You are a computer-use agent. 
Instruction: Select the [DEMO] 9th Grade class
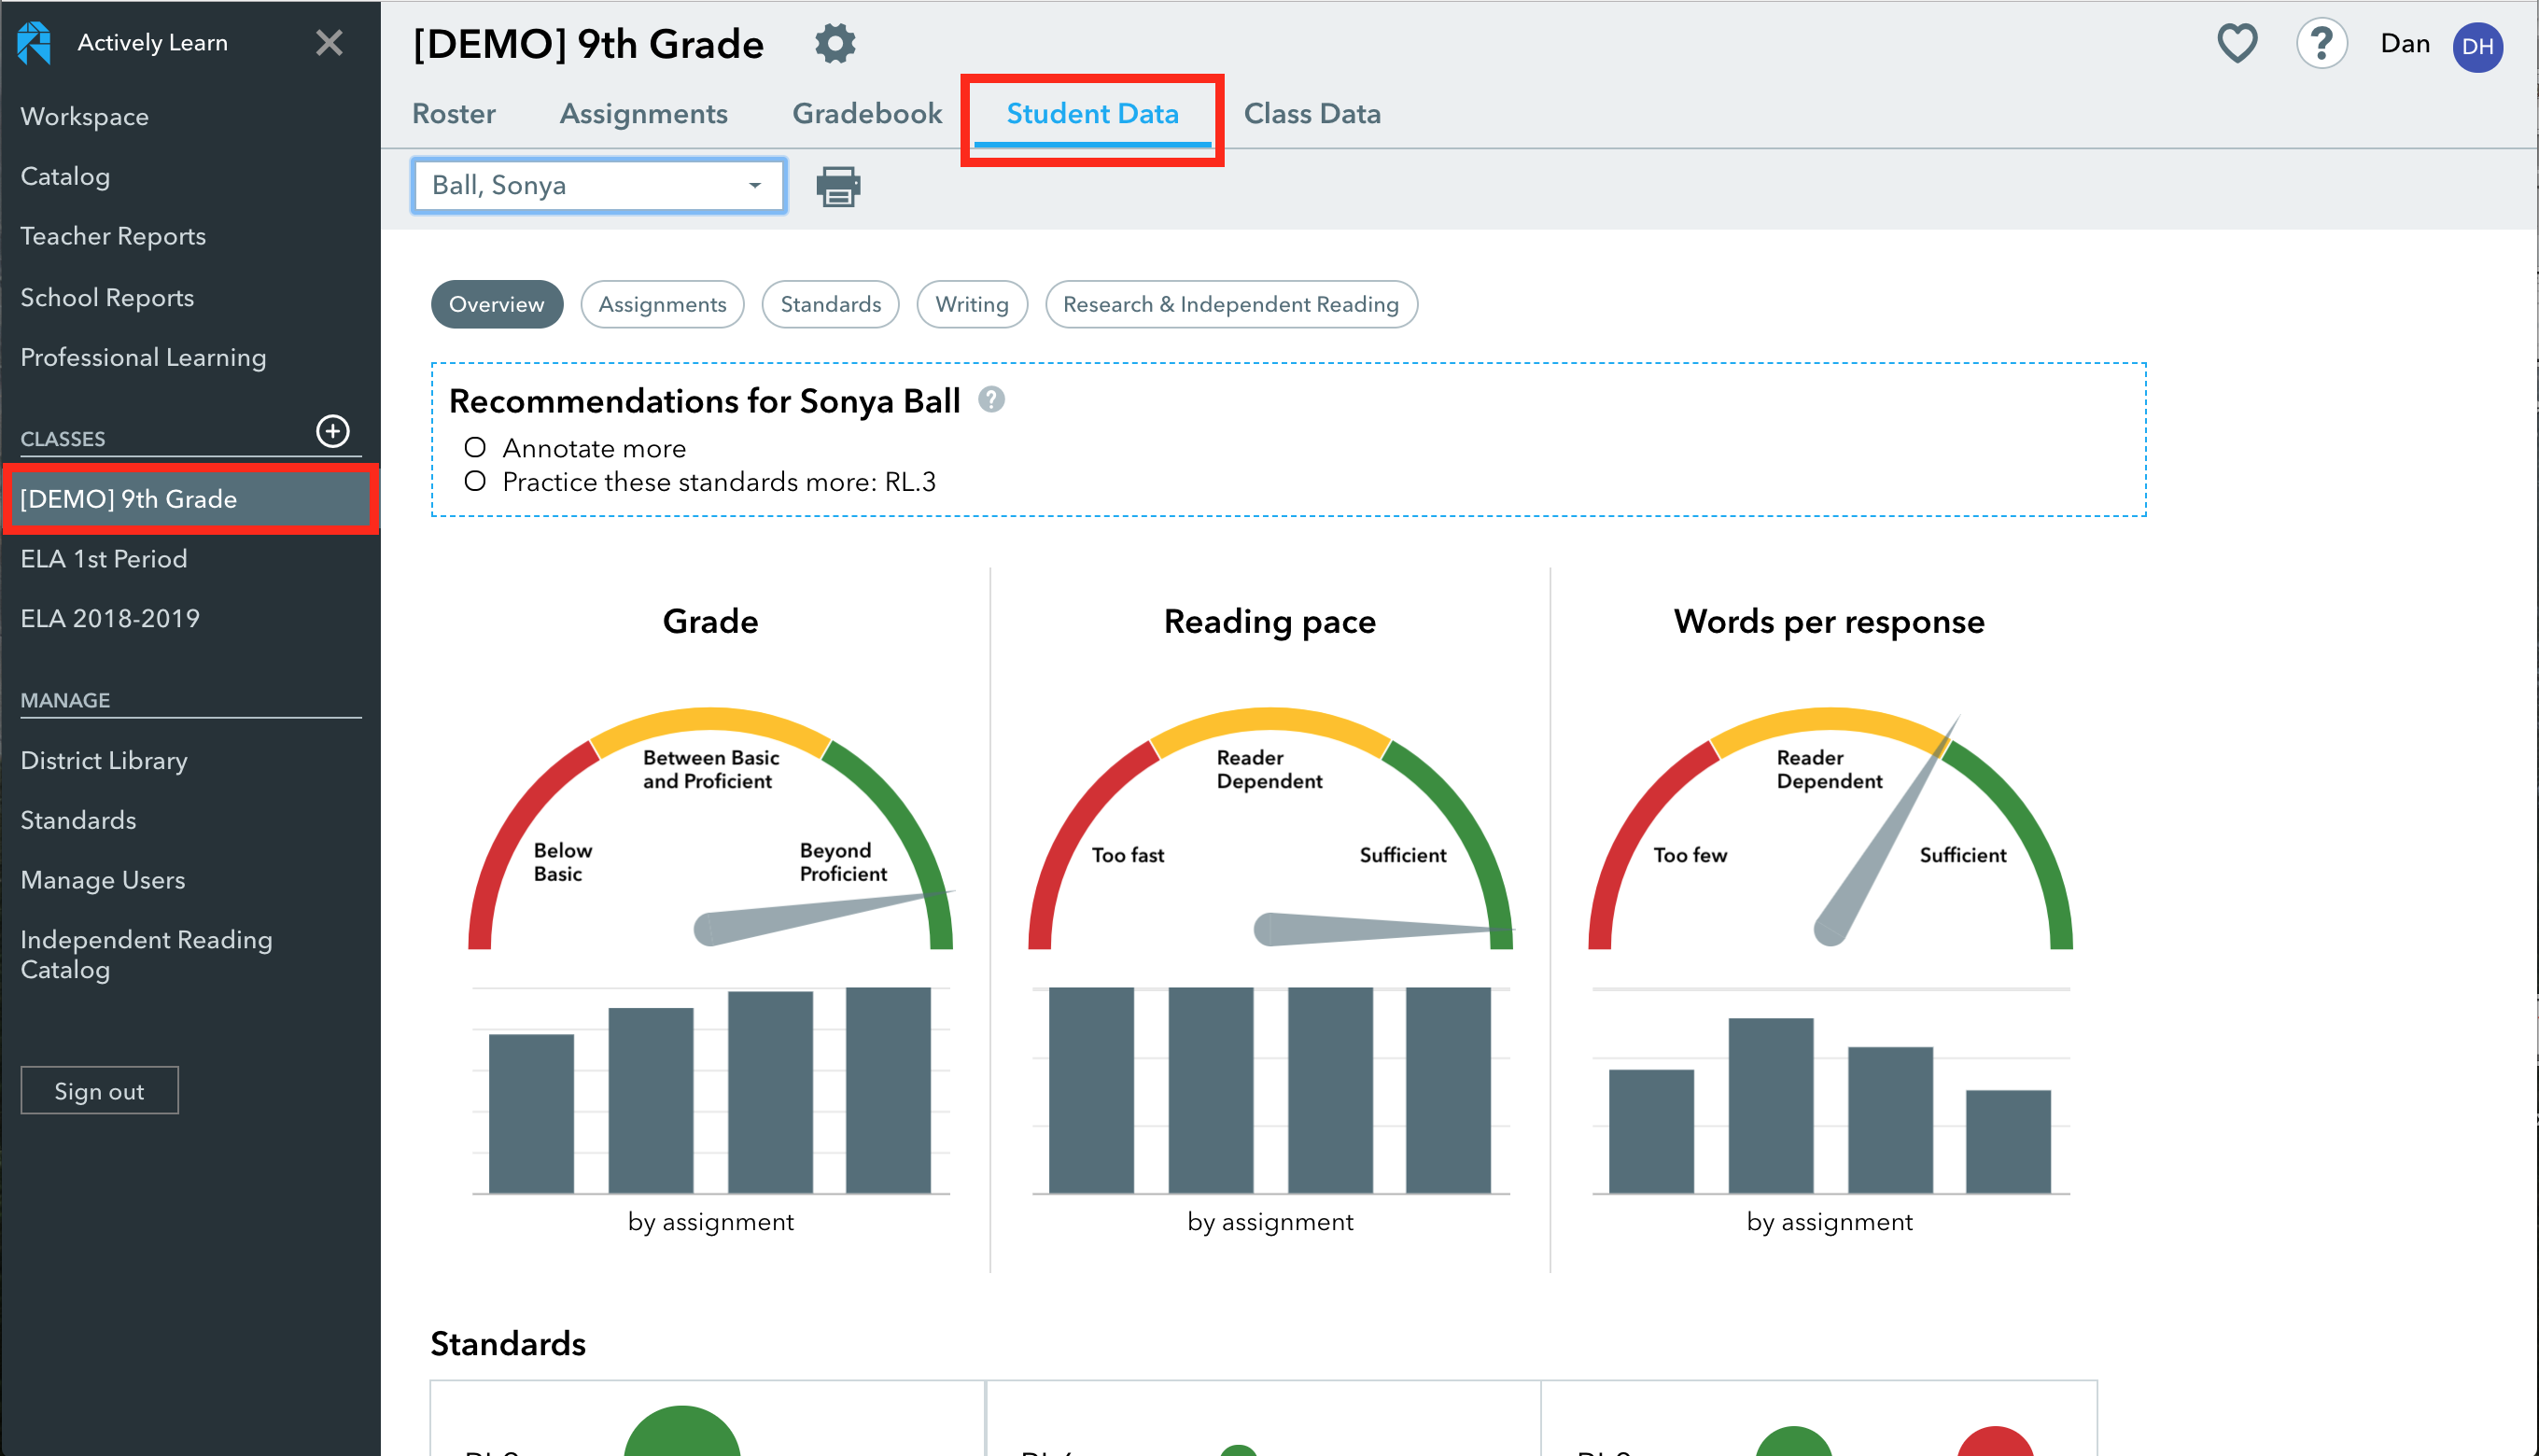(x=190, y=499)
